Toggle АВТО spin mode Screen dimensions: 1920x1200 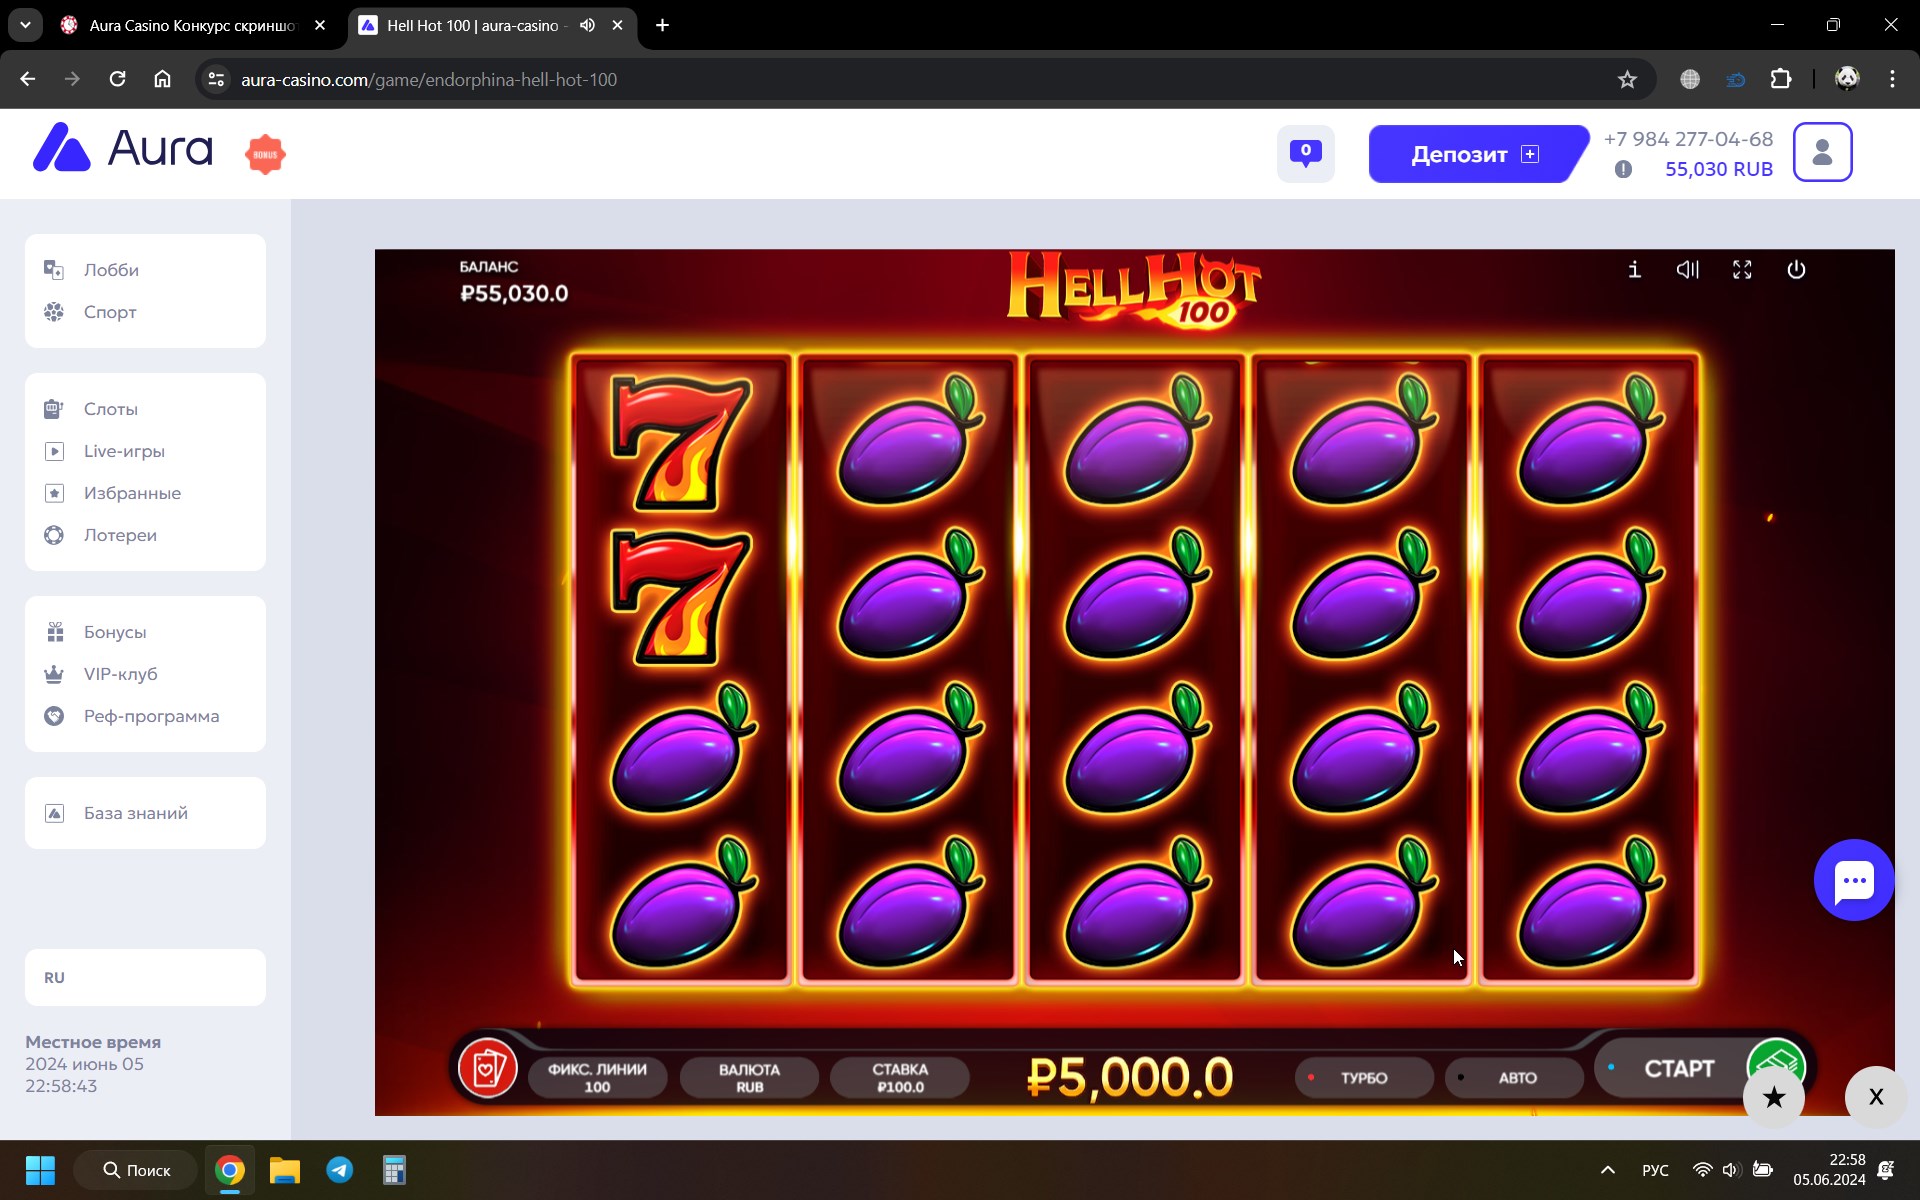(1515, 1078)
